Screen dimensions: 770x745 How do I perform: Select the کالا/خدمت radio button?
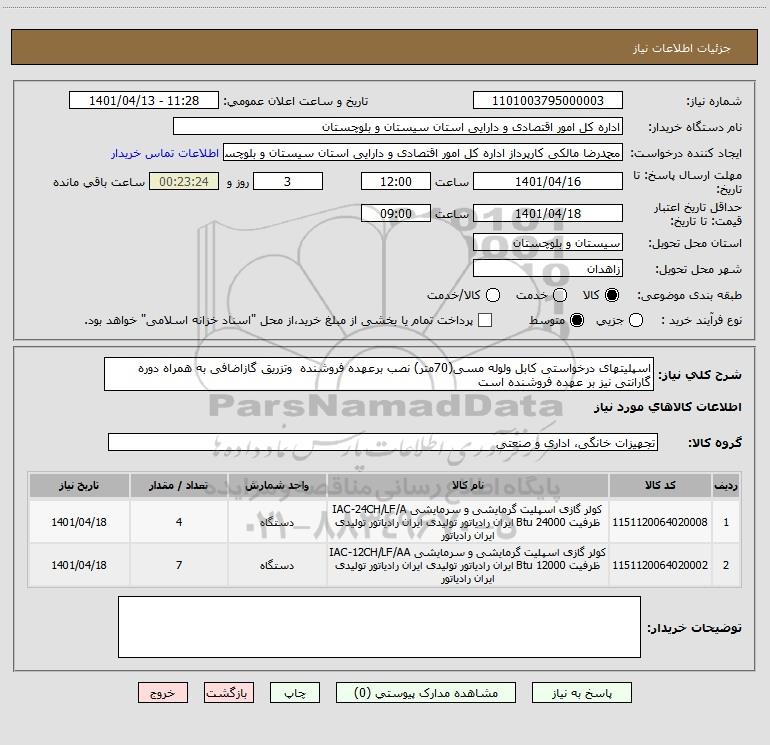493,295
